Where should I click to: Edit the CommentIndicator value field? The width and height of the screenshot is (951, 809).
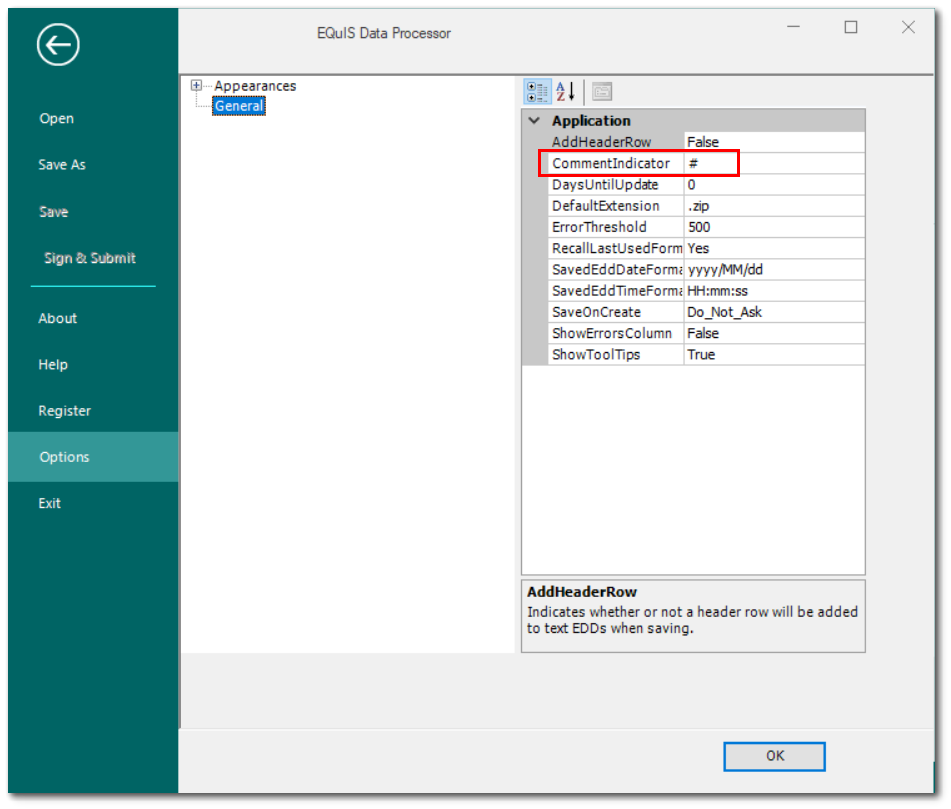[773, 163]
